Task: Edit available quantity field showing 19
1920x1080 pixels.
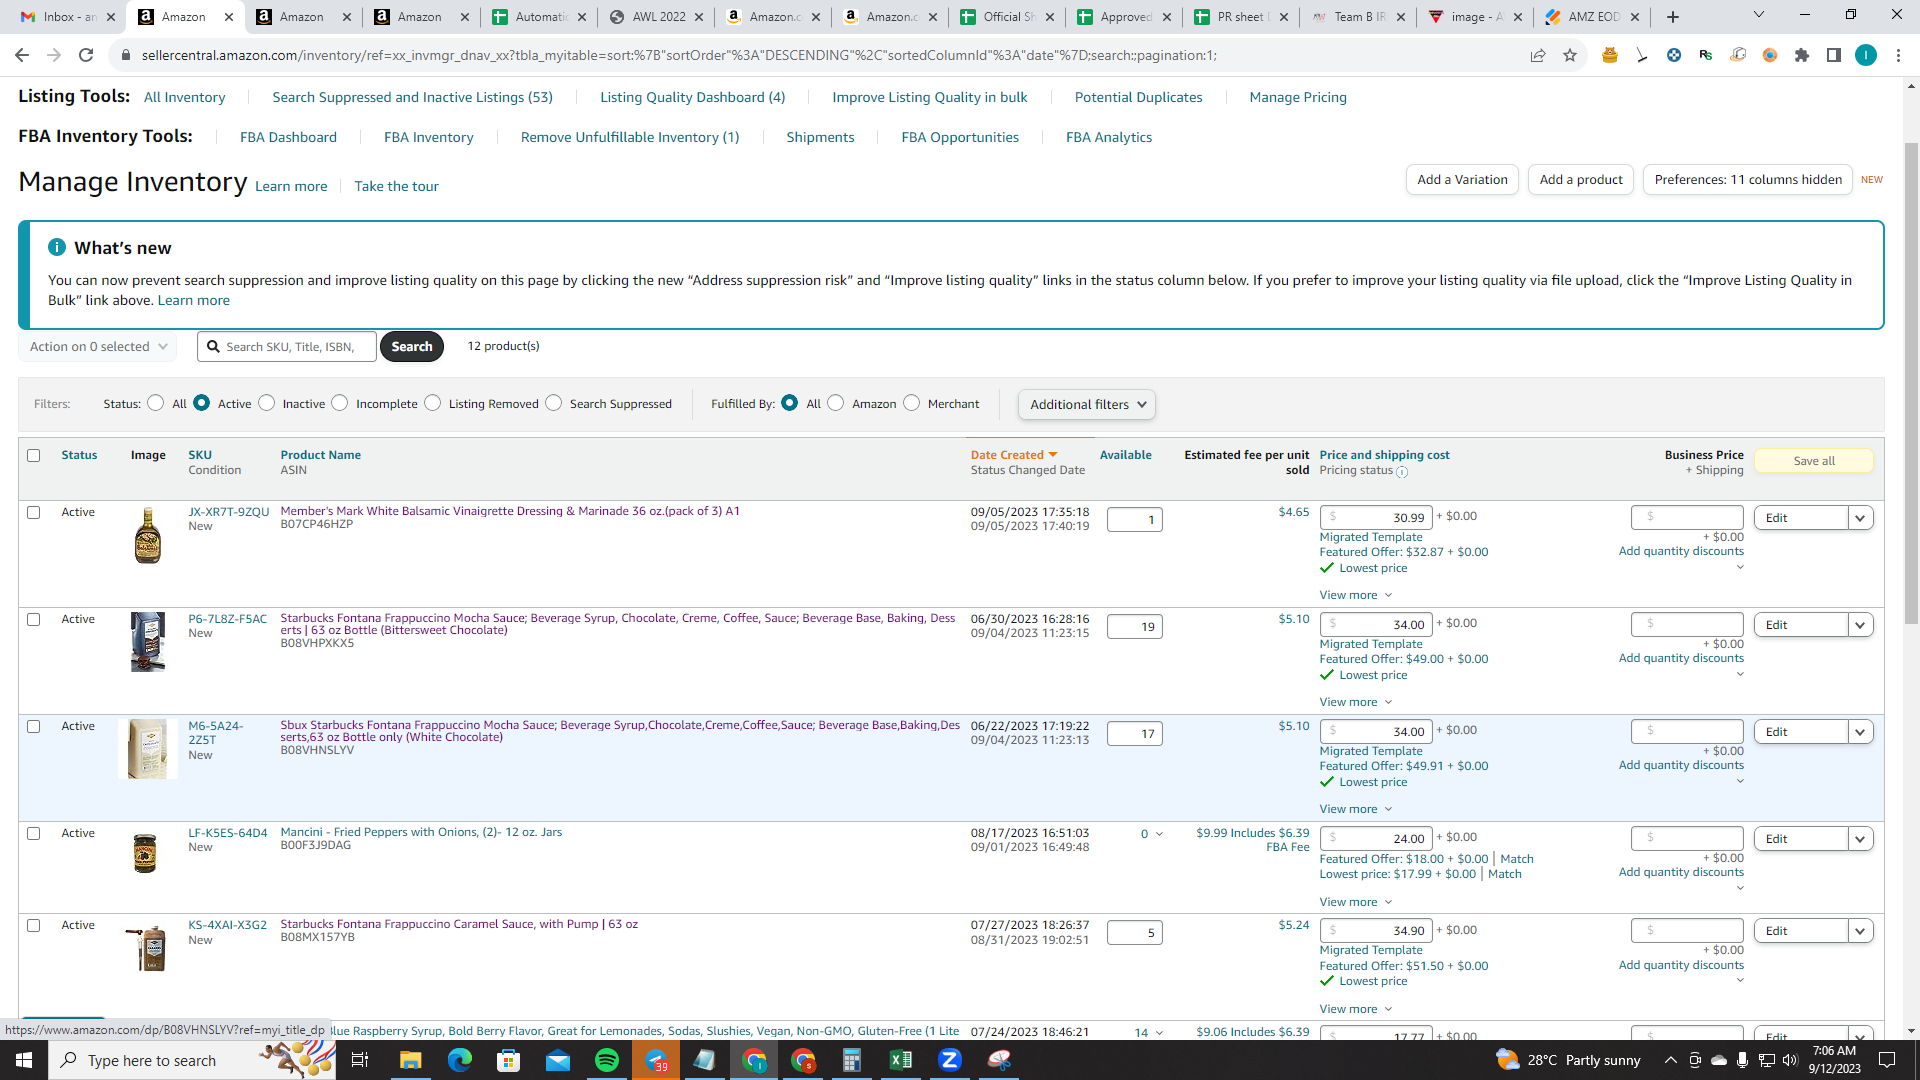Action: click(x=1134, y=627)
